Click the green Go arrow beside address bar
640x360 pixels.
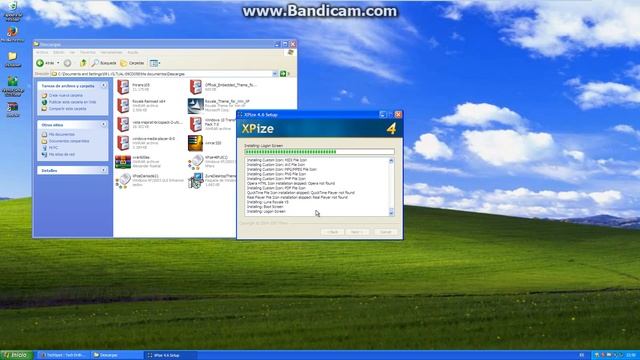[283, 74]
